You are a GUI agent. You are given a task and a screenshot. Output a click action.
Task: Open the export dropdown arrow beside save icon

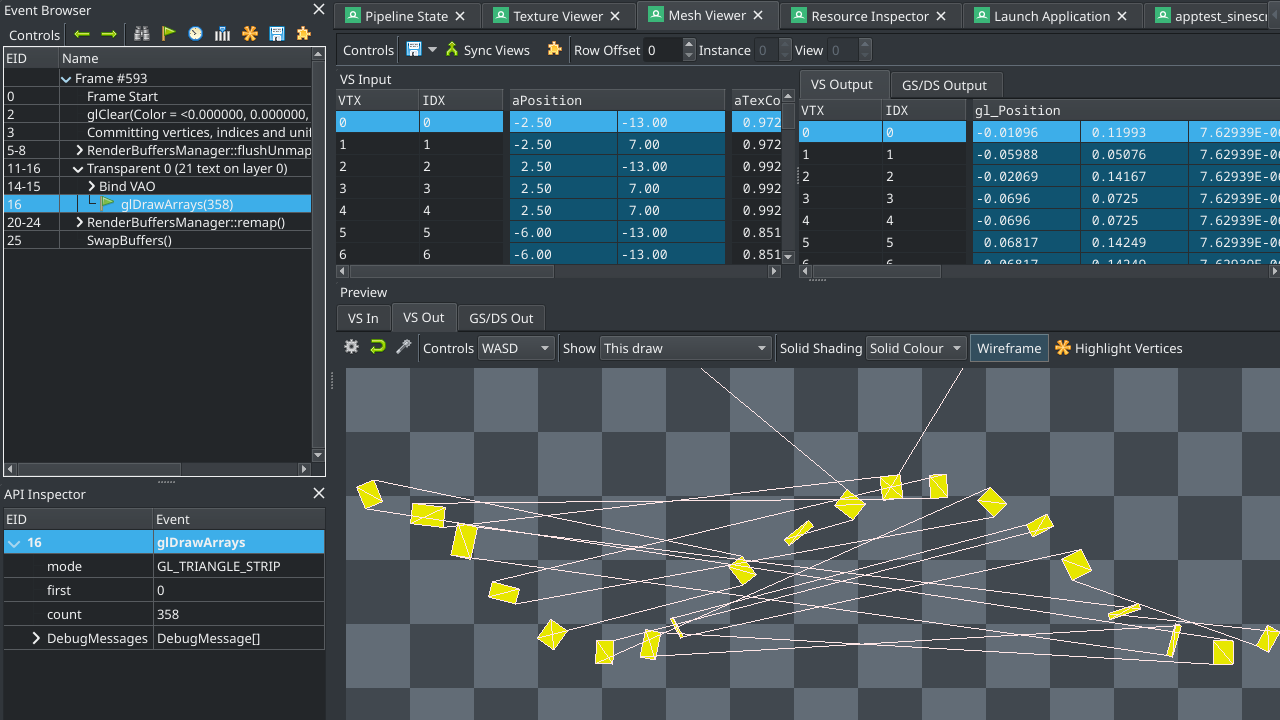pyautogui.click(x=432, y=49)
